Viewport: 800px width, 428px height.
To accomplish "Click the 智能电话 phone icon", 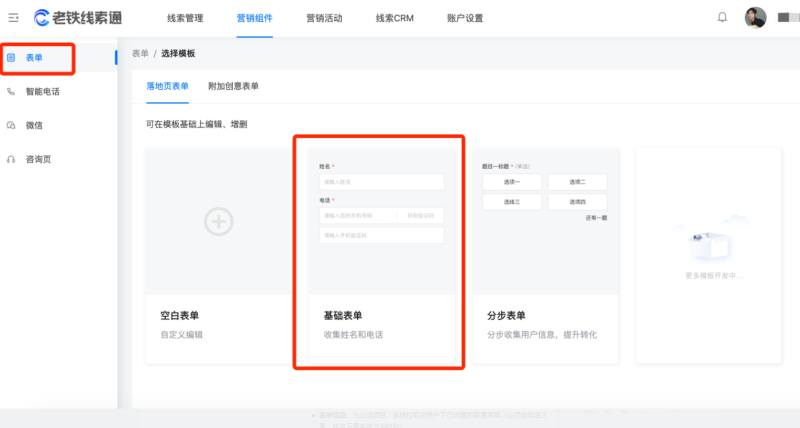I will [11, 92].
